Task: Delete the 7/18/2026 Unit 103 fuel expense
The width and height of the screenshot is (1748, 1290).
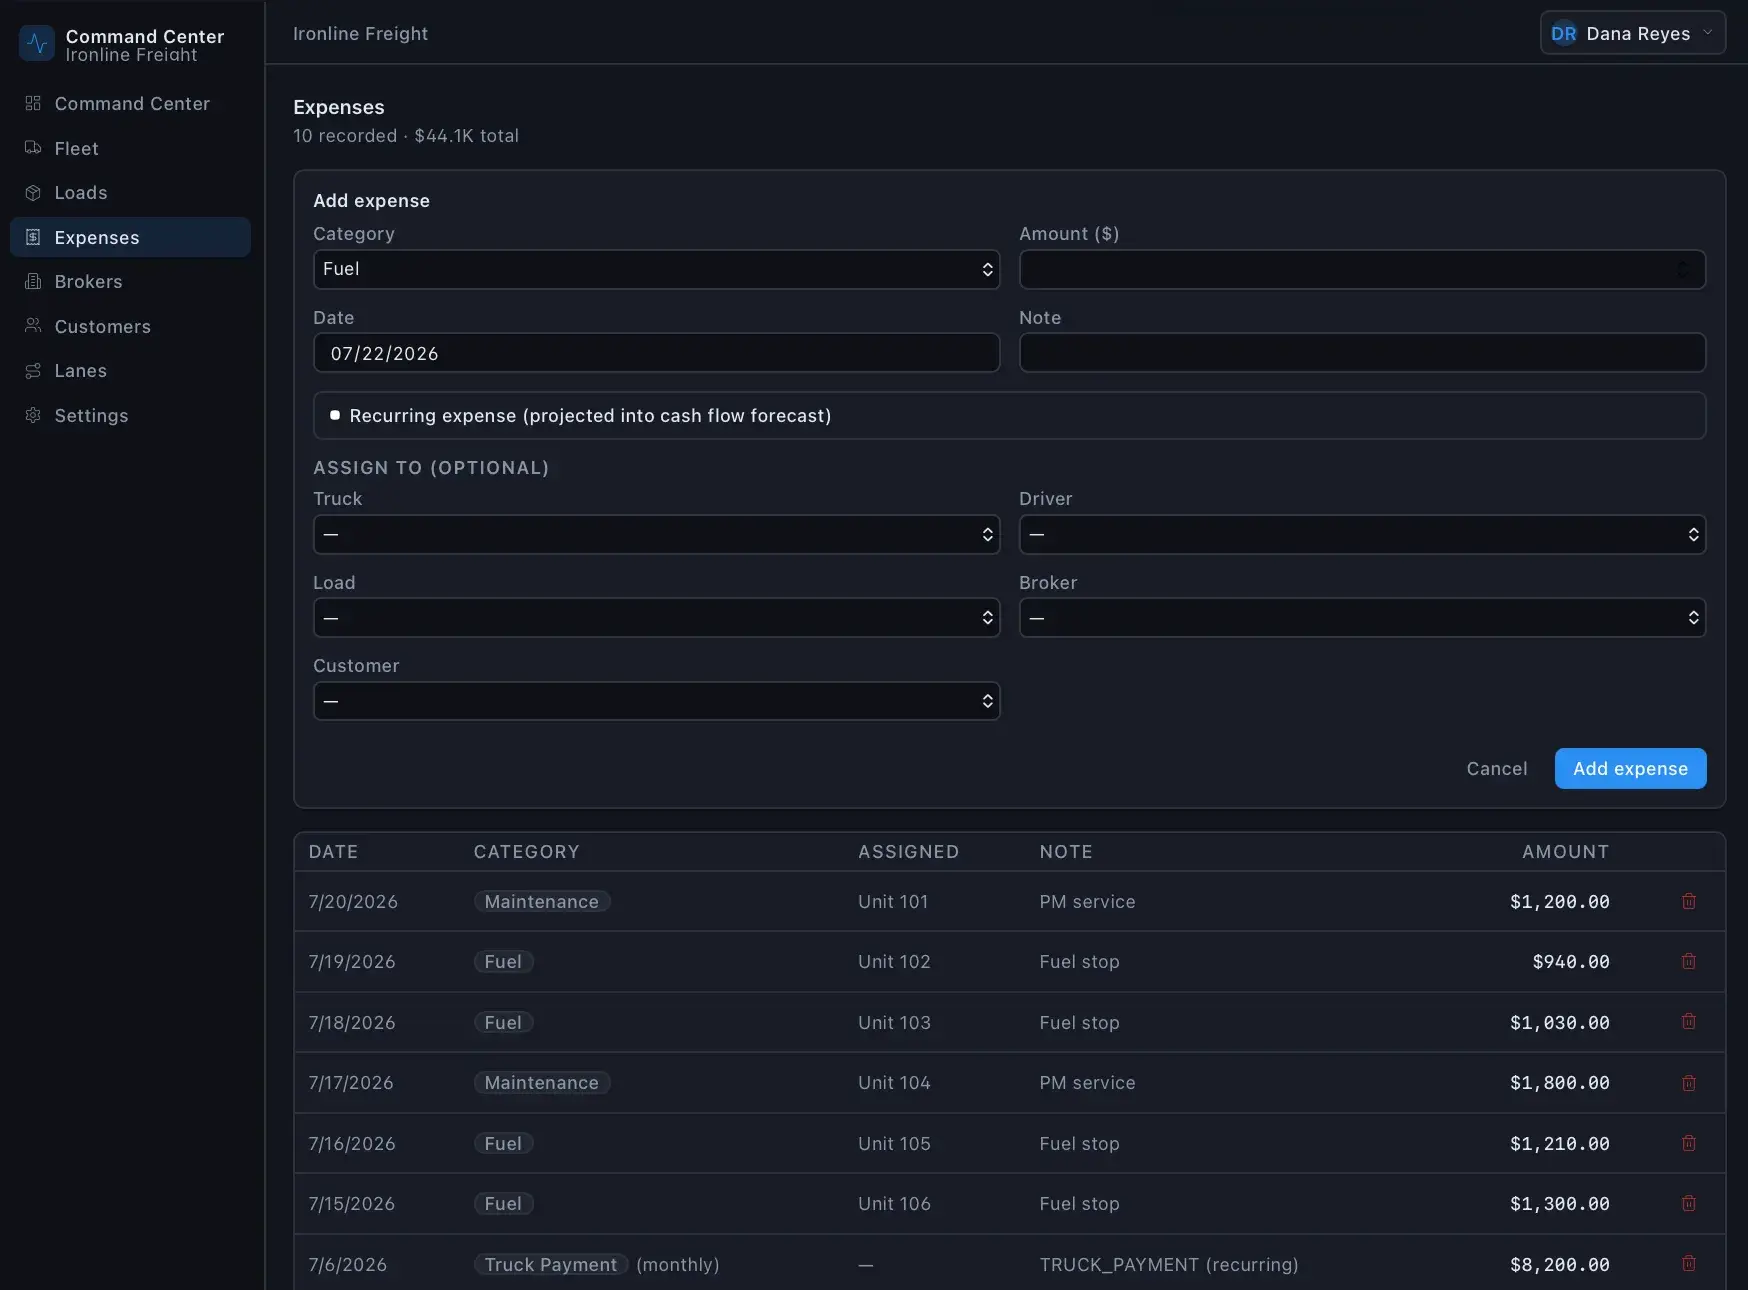Action: pyautogui.click(x=1689, y=1022)
